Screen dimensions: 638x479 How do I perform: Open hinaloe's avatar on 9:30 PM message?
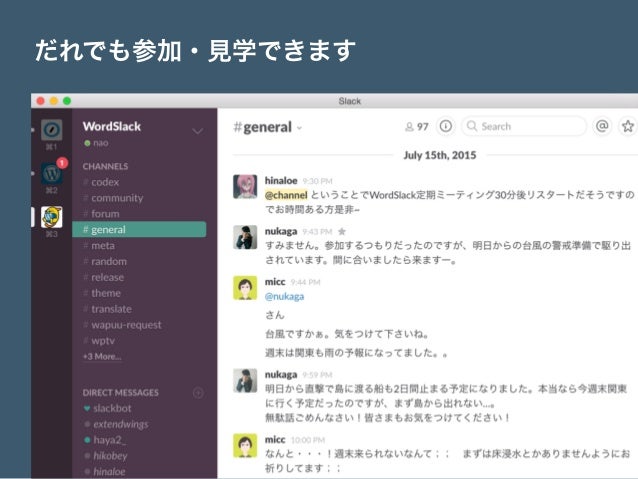(245, 186)
